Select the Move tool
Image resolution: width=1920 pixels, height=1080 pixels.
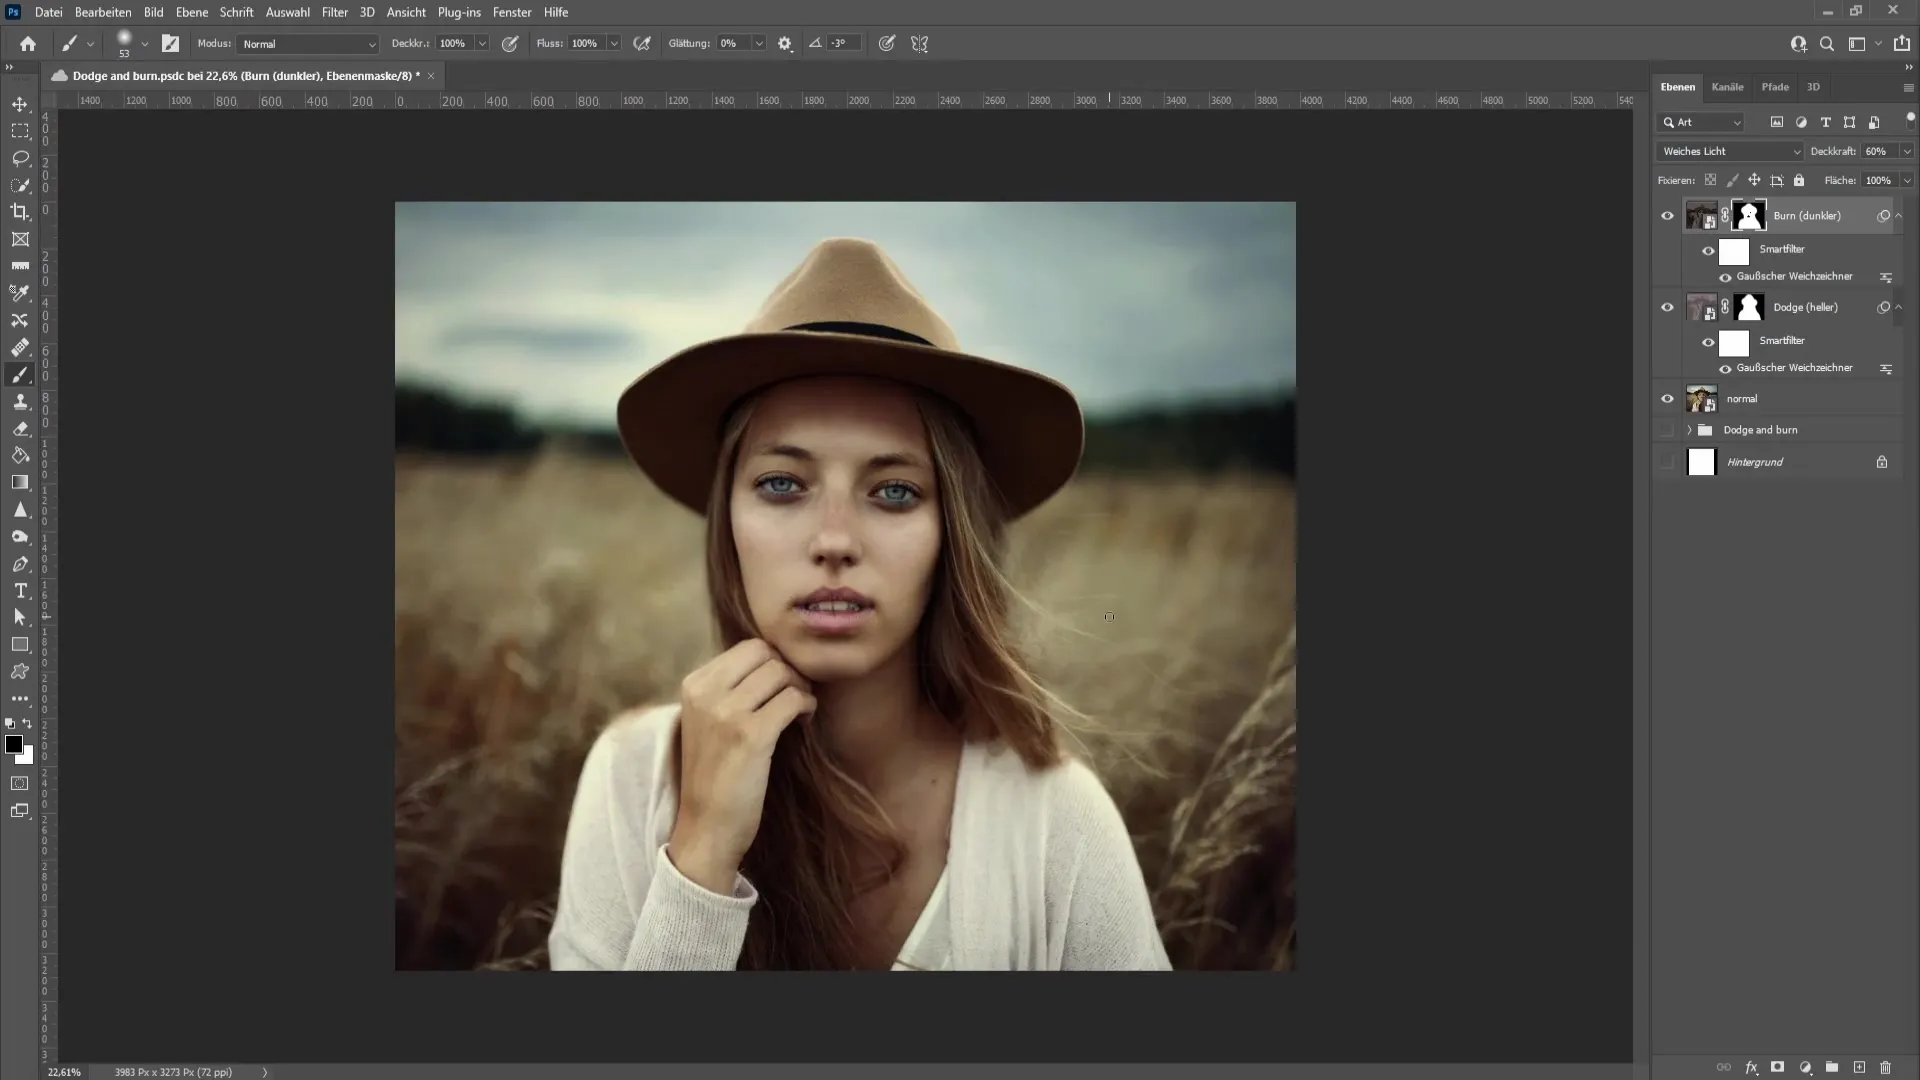pos(20,102)
